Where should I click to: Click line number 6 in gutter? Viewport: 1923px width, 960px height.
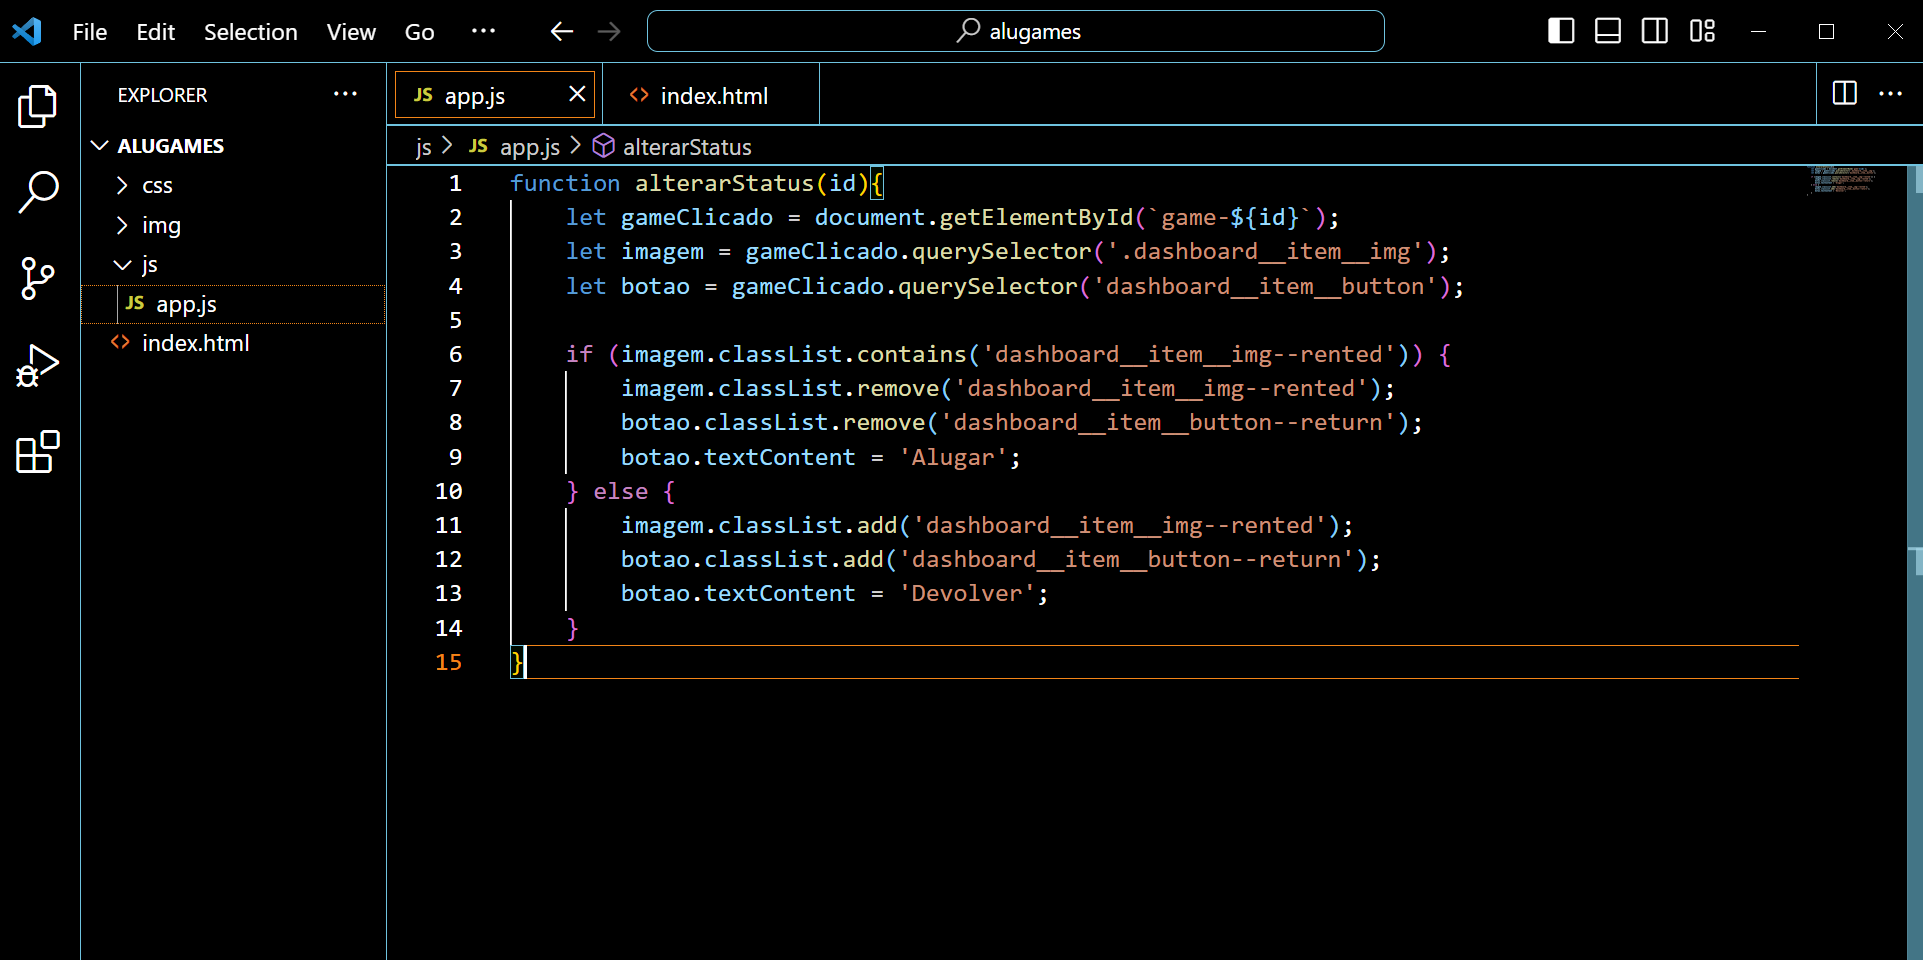pos(455,354)
